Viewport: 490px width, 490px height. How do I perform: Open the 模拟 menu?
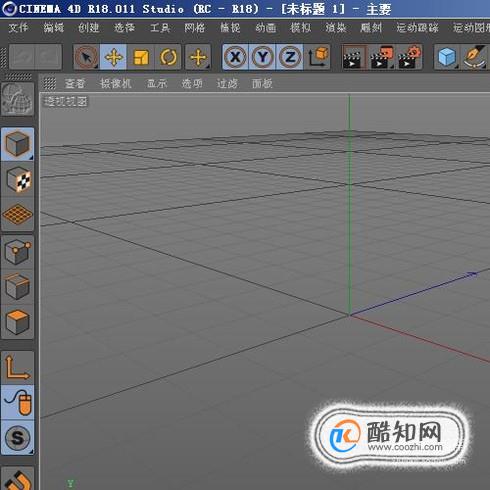301,28
